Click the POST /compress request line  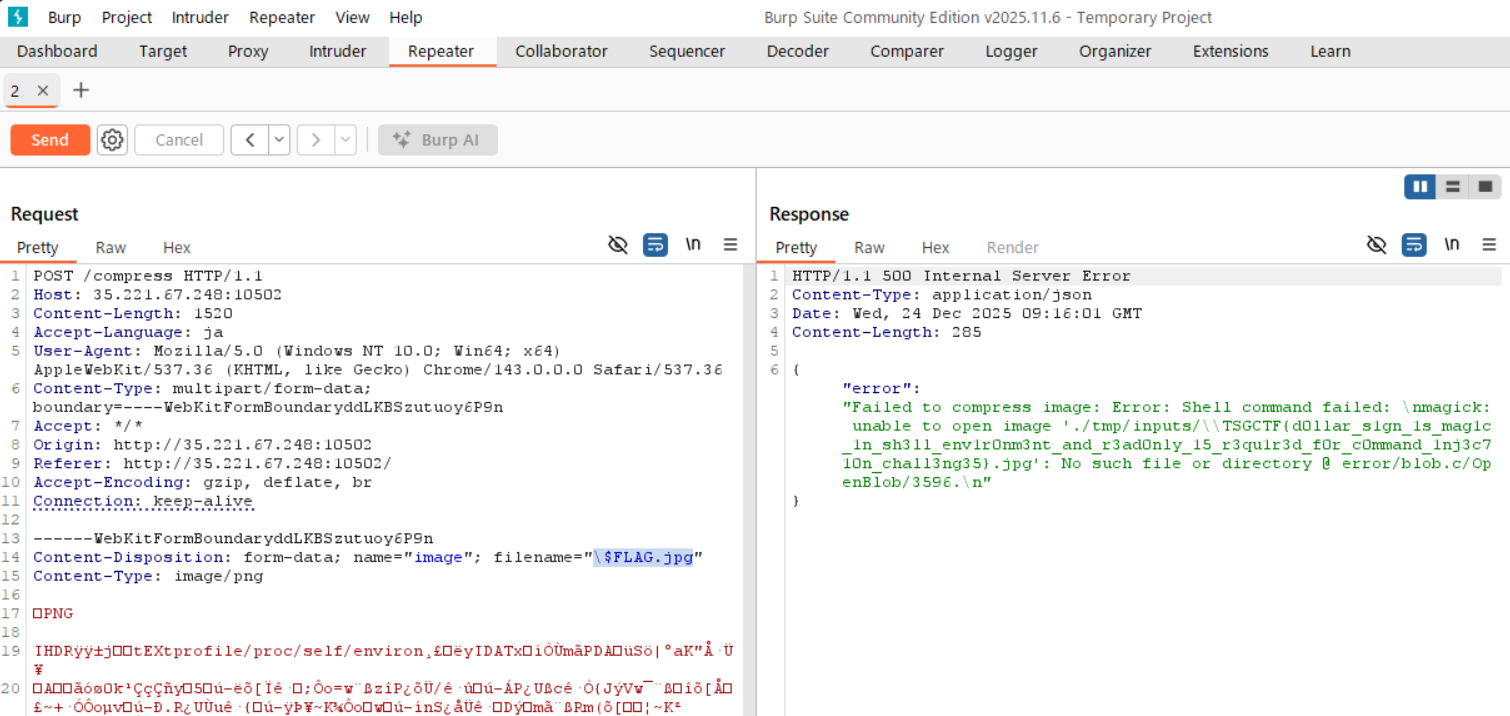[x=148, y=276]
